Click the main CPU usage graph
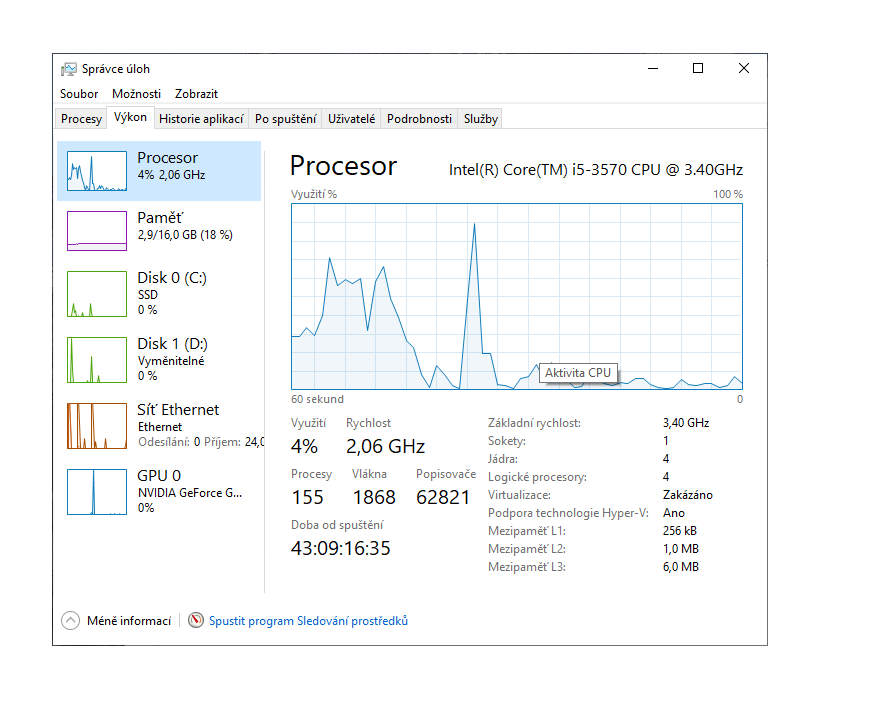 pyautogui.click(x=516, y=296)
